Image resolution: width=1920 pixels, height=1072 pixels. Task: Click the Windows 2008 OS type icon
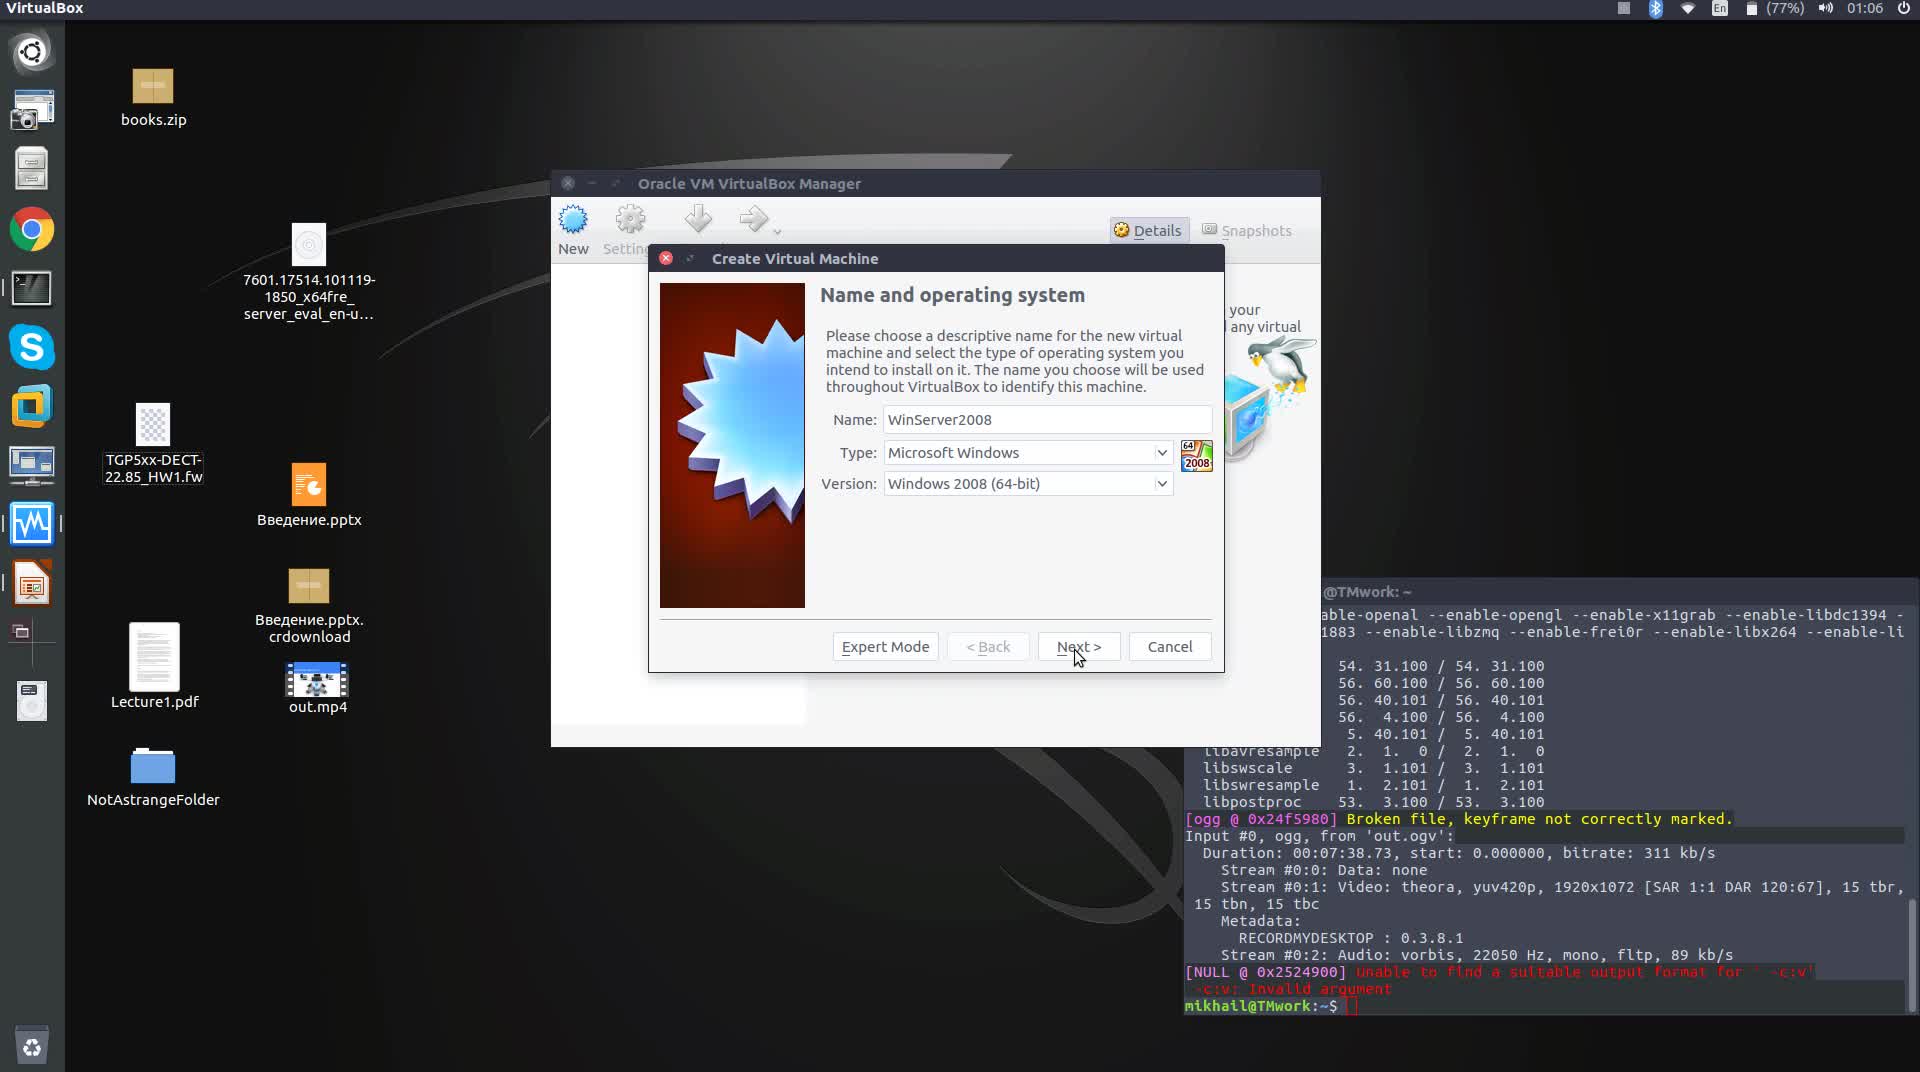pyautogui.click(x=1197, y=455)
